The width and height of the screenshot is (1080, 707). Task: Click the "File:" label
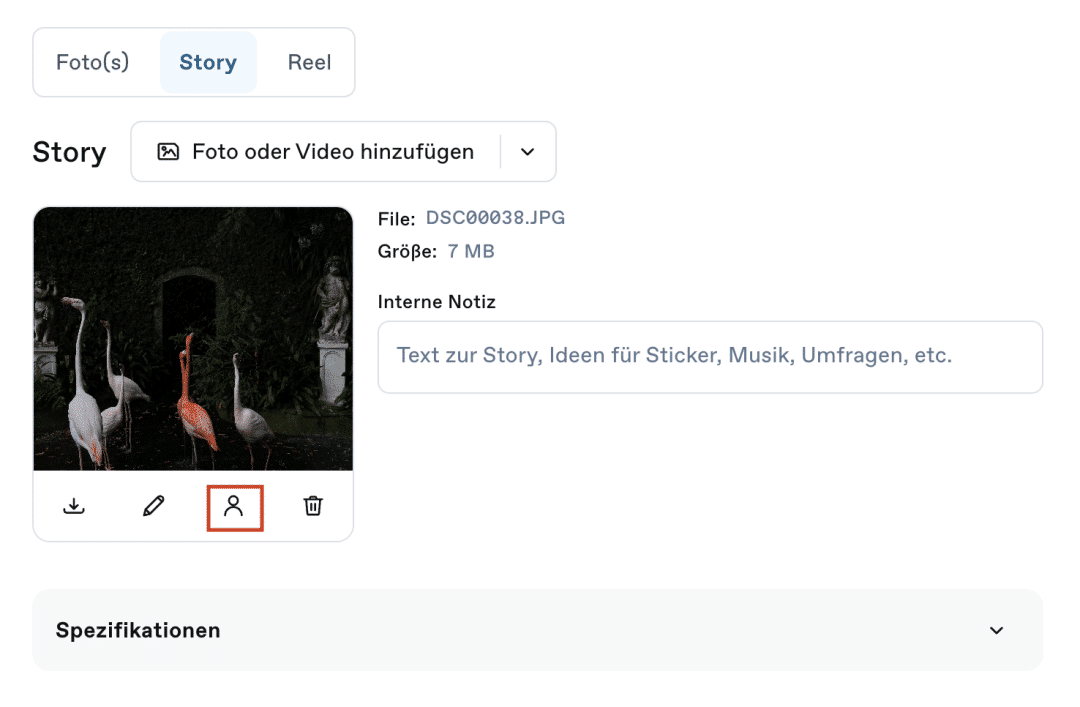pyautogui.click(x=396, y=217)
